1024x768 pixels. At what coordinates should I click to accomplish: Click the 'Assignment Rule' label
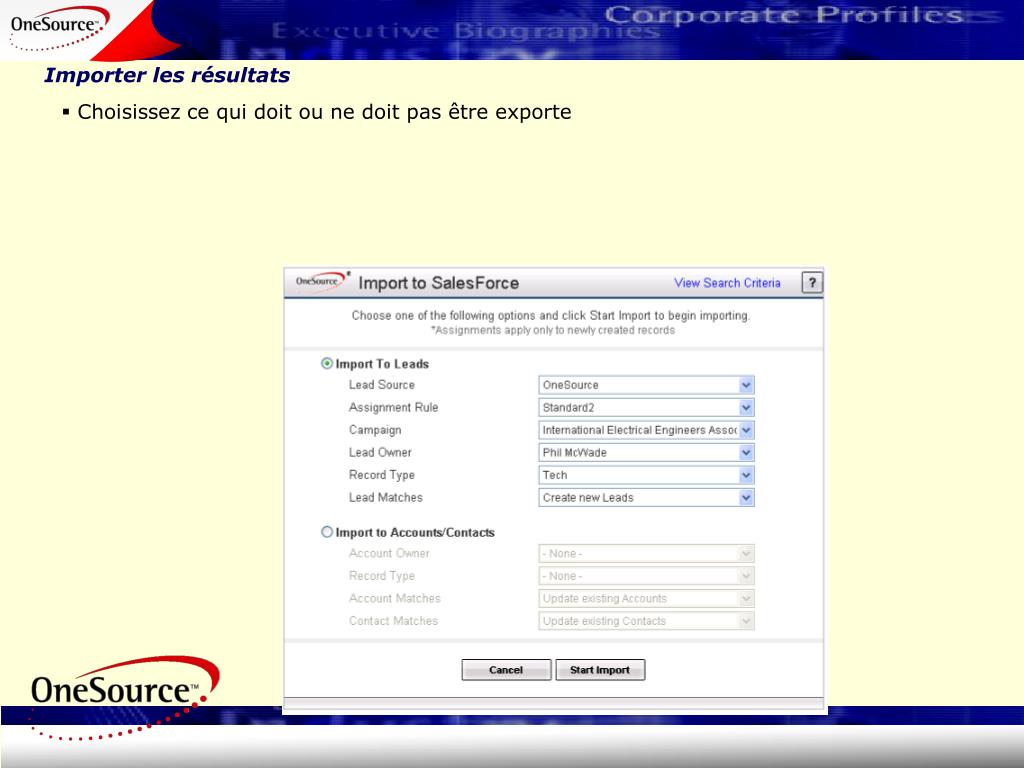393,408
